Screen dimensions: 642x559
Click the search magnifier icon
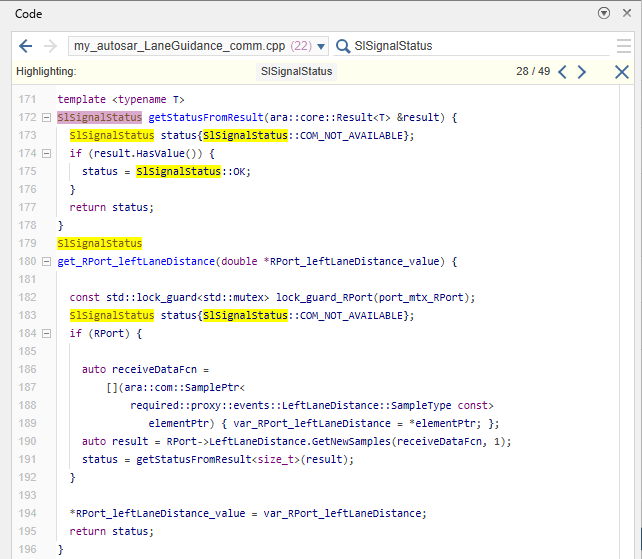pos(343,46)
